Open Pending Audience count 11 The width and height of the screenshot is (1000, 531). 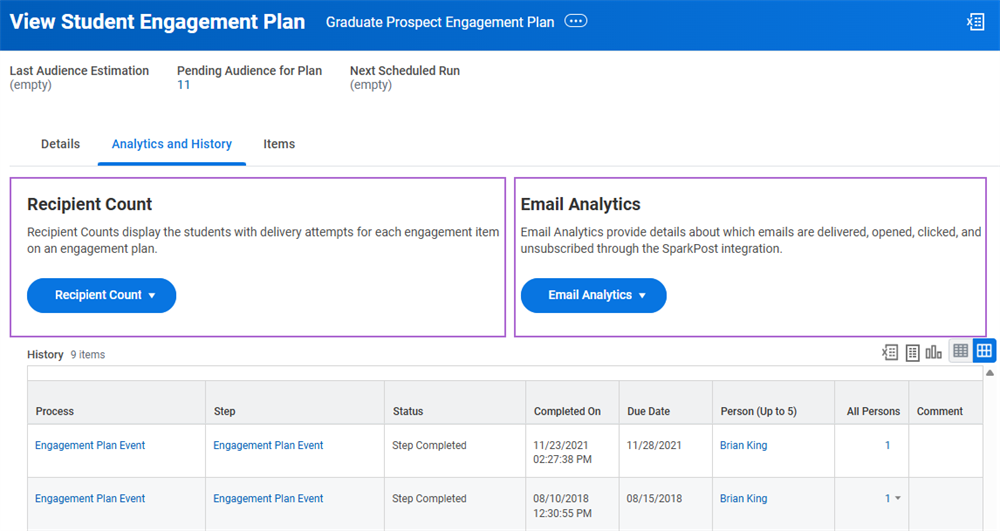point(184,85)
